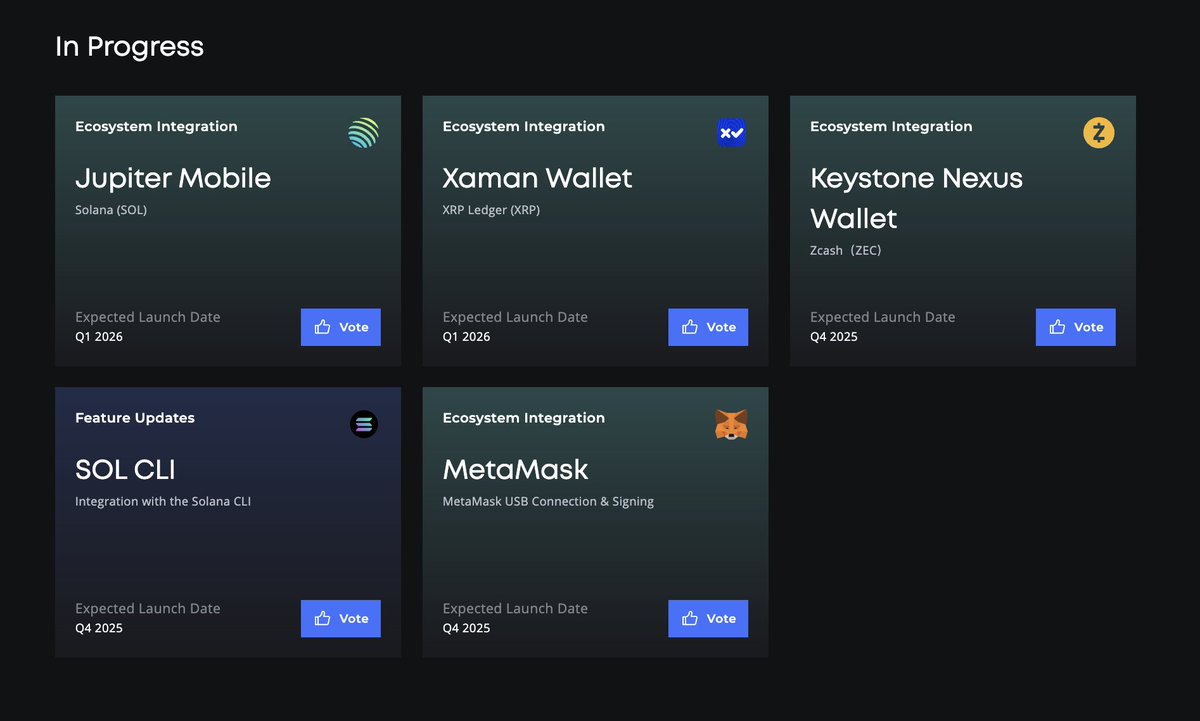1200x721 pixels.
Task: Vote for SOL CLI
Action: [341, 619]
